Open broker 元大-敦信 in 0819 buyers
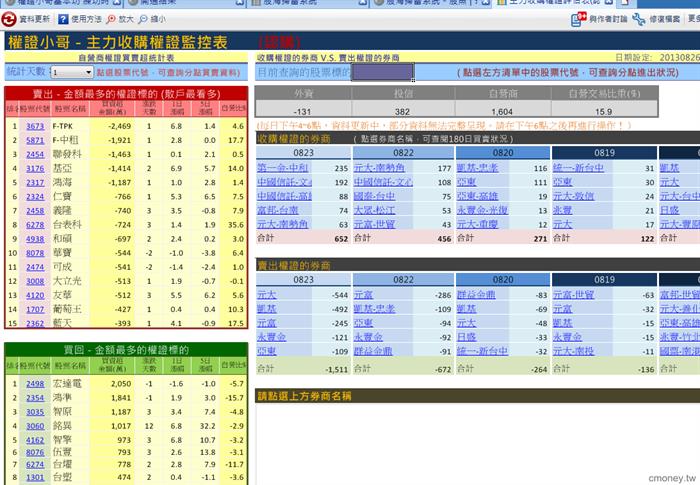700x485 pixels. click(573, 196)
